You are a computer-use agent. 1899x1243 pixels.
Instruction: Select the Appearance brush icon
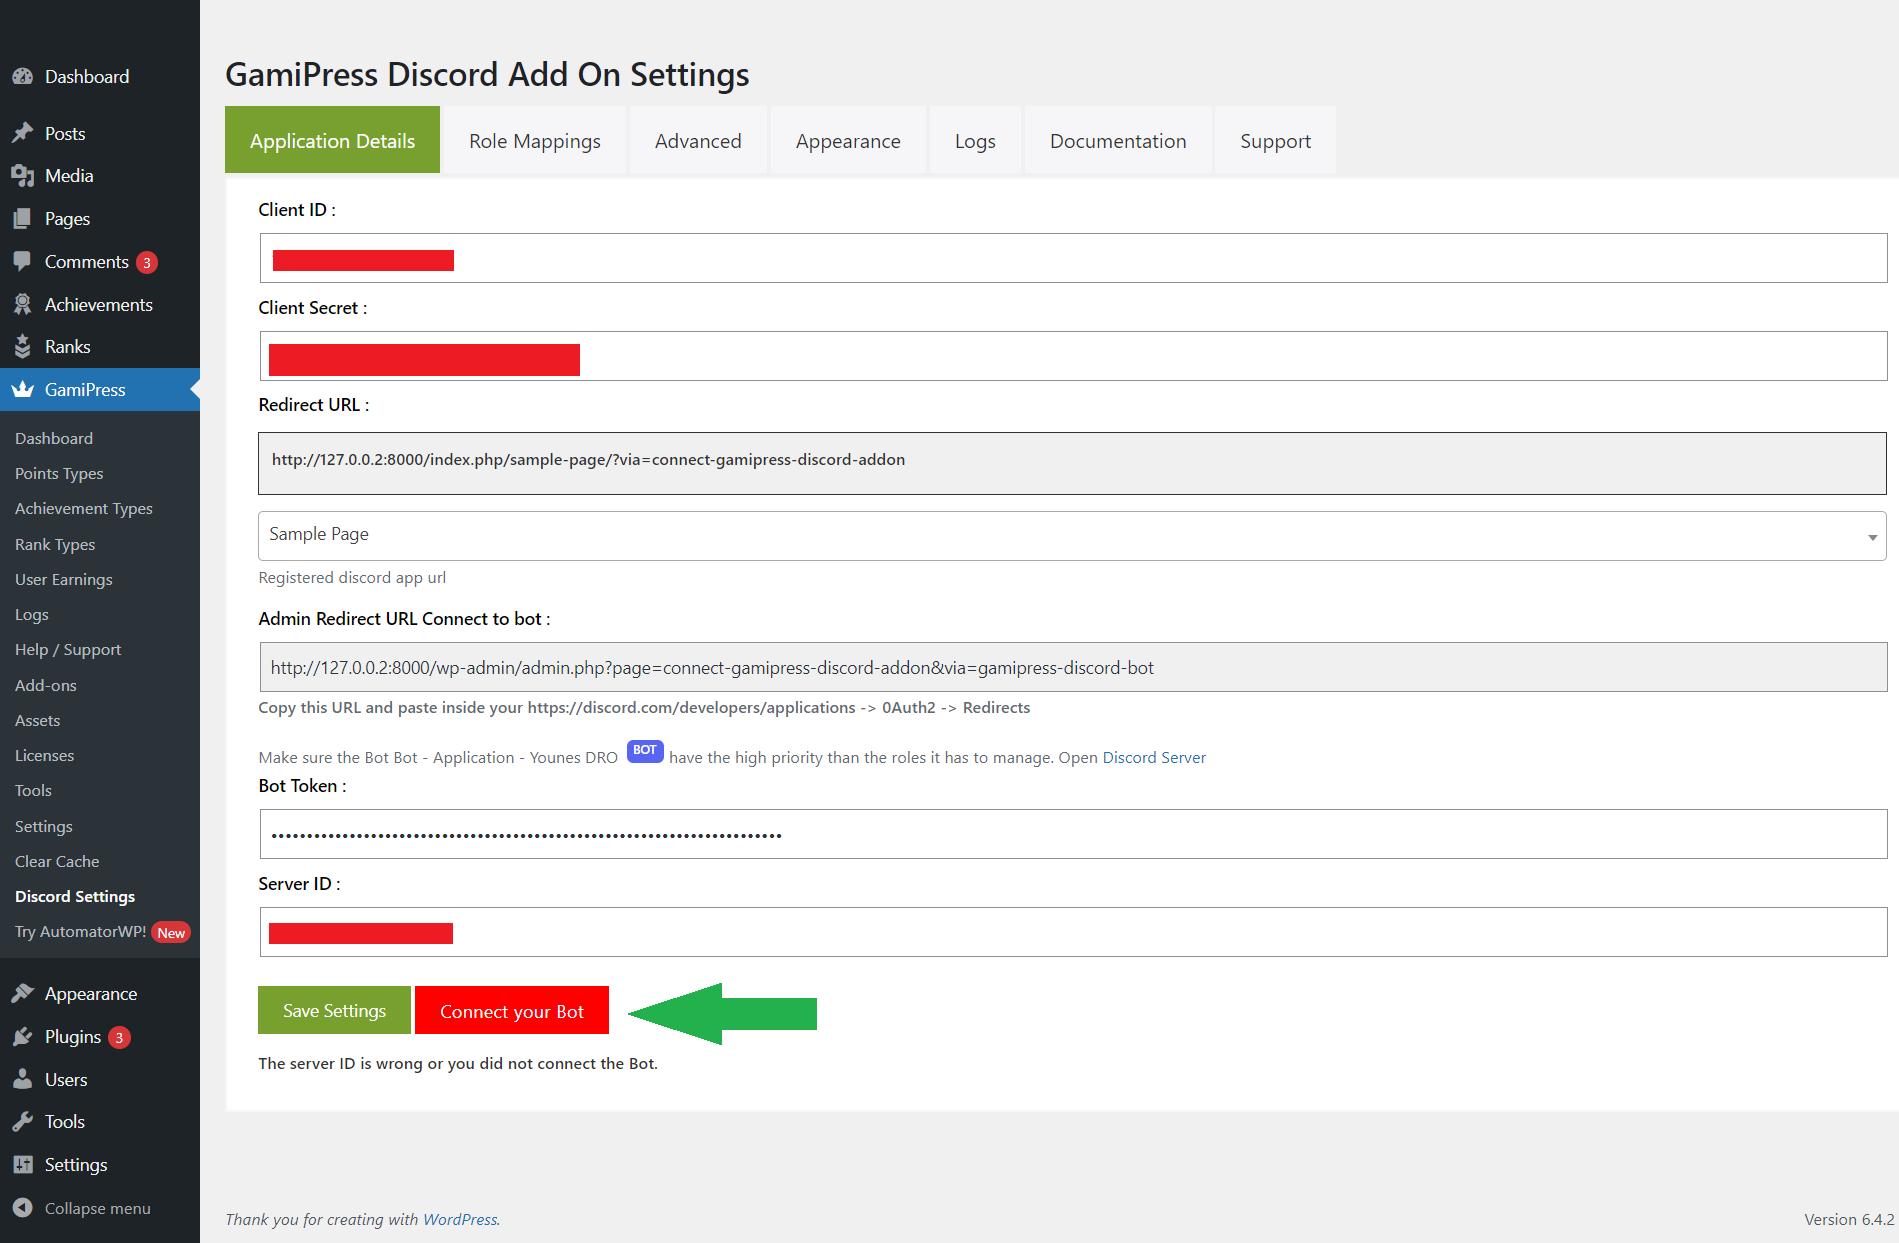(x=24, y=993)
